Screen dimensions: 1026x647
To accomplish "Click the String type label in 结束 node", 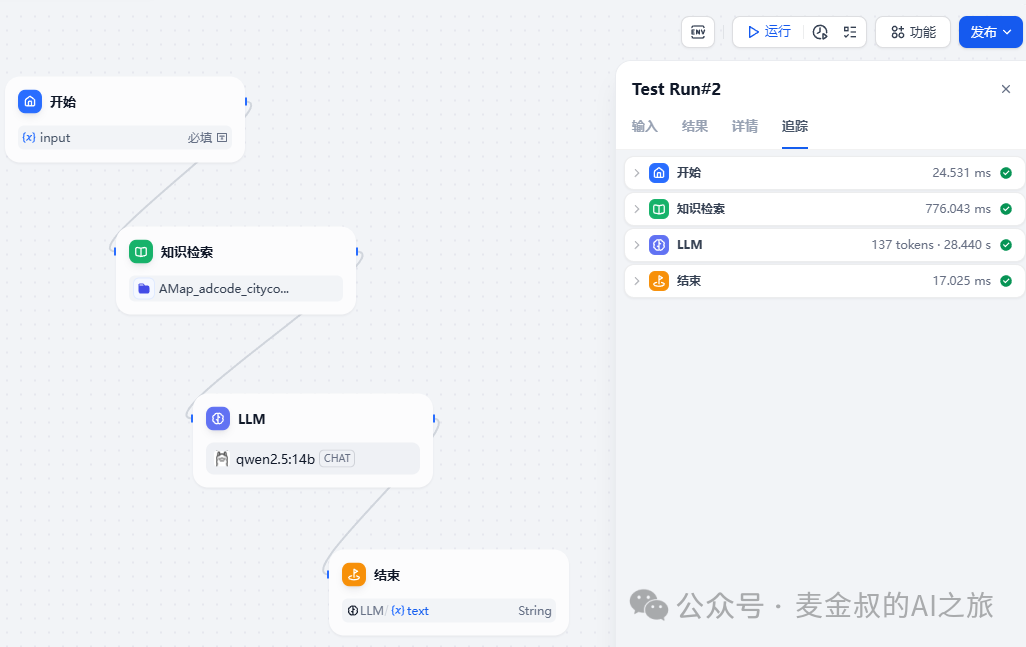I will click(x=535, y=610).
